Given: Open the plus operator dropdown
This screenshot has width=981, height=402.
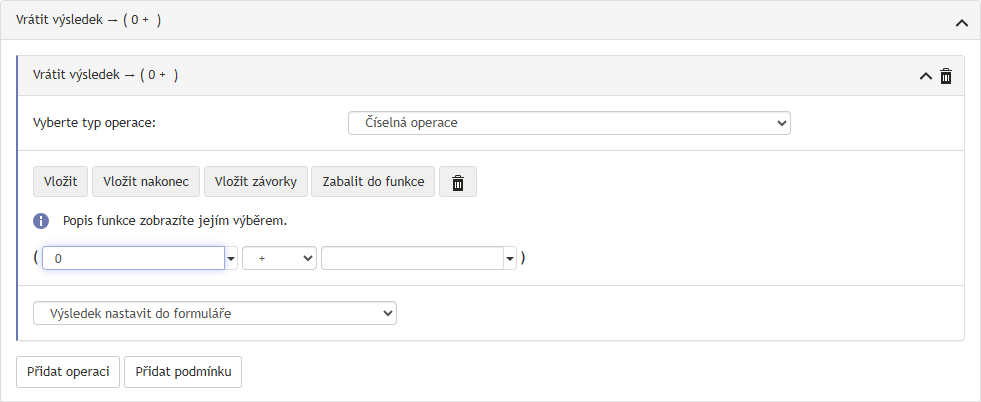Looking at the screenshot, I should (279, 258).
